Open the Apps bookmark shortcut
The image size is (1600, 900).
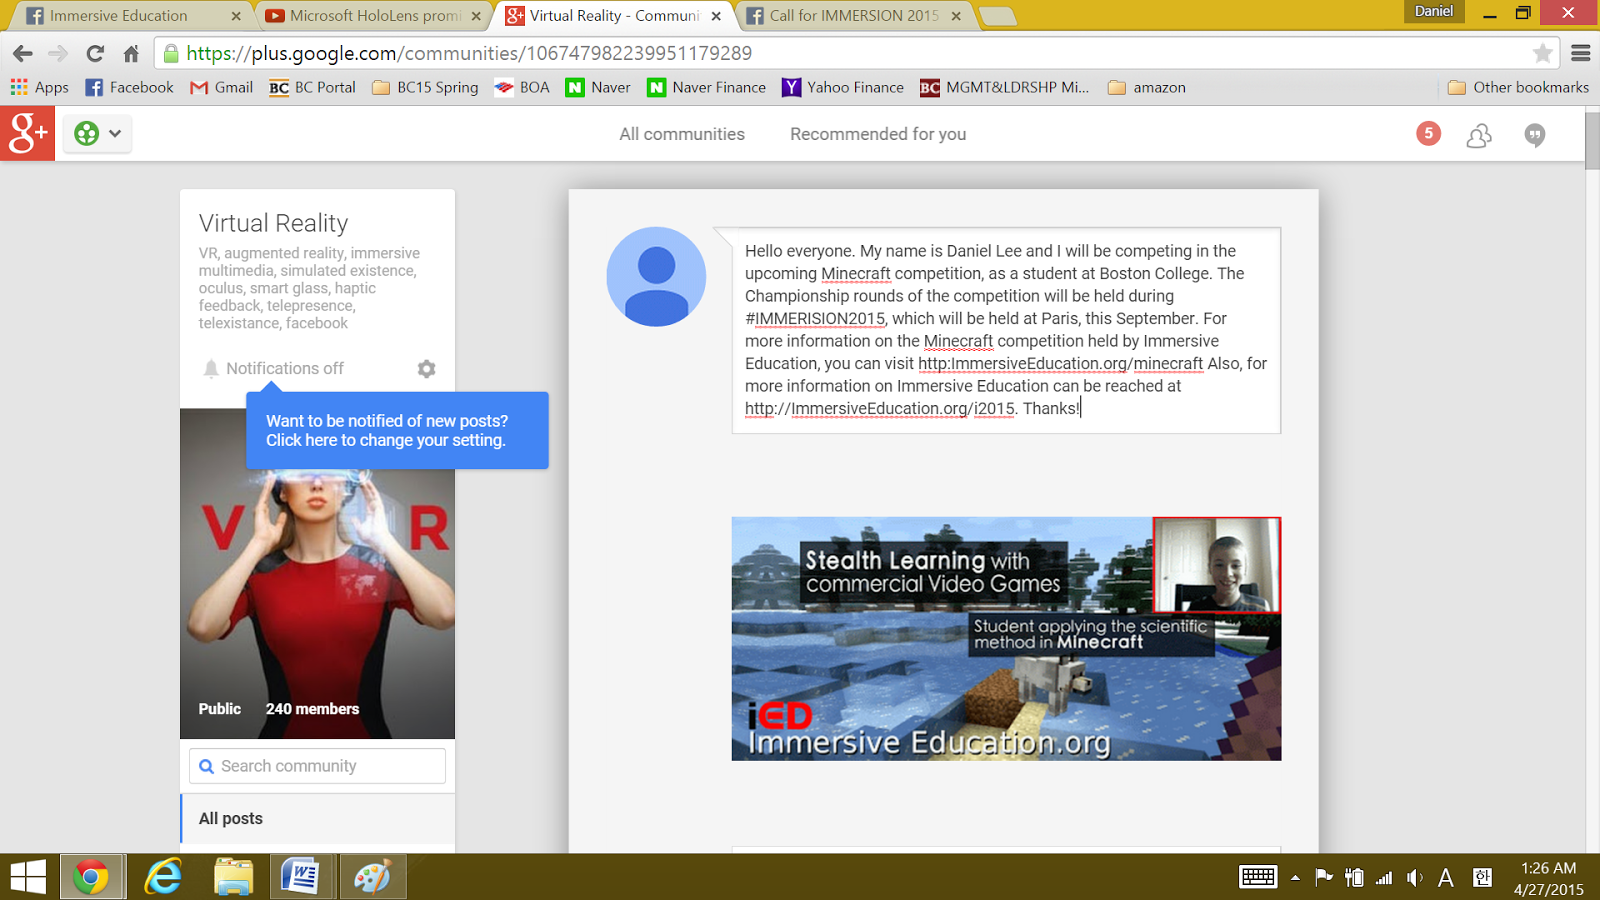(x=40, y=87)
